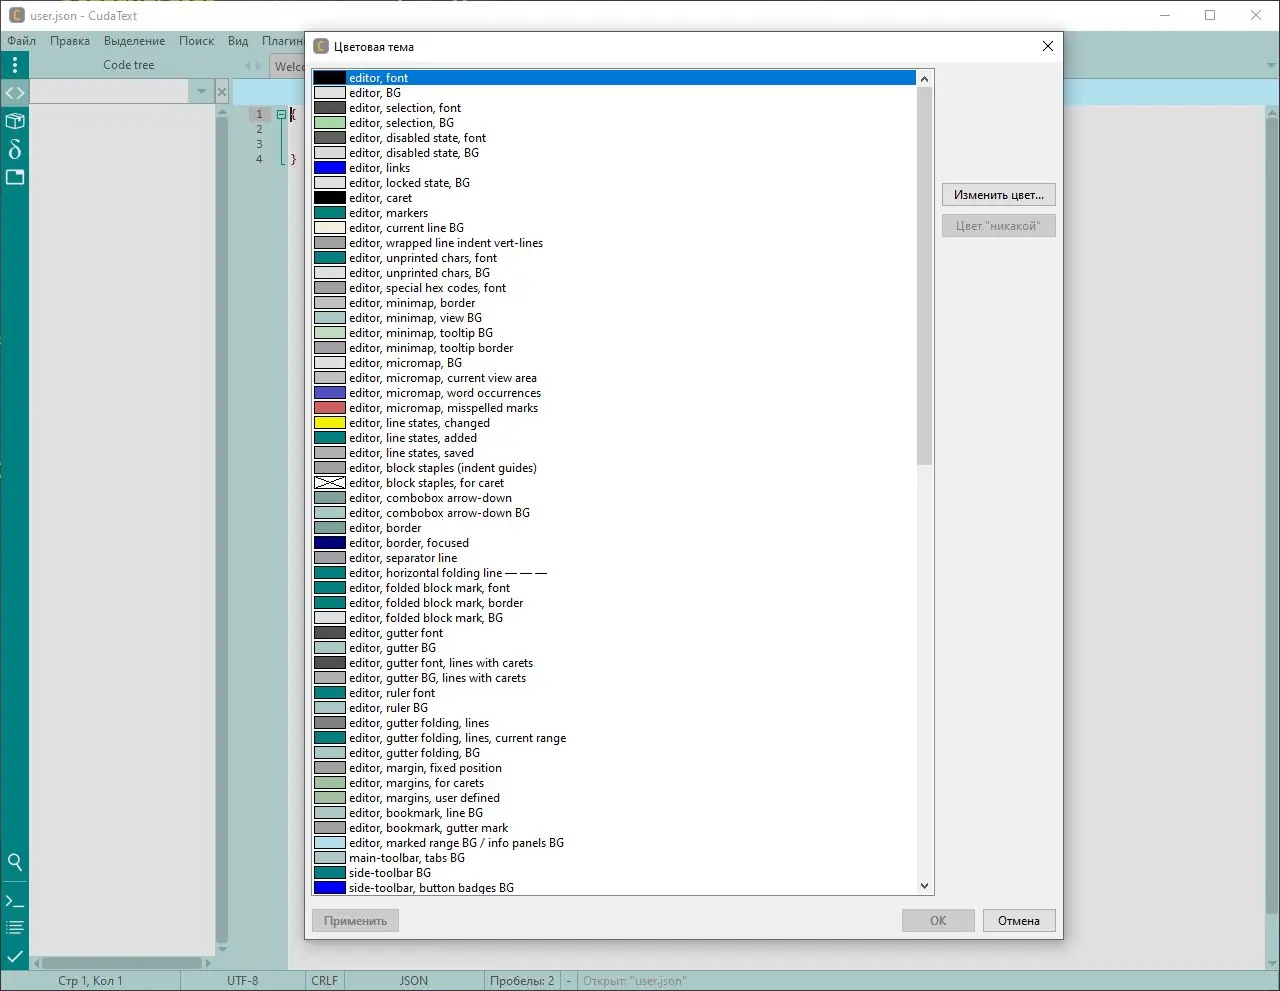Select the "editor, BG" list row

[614, 93]
